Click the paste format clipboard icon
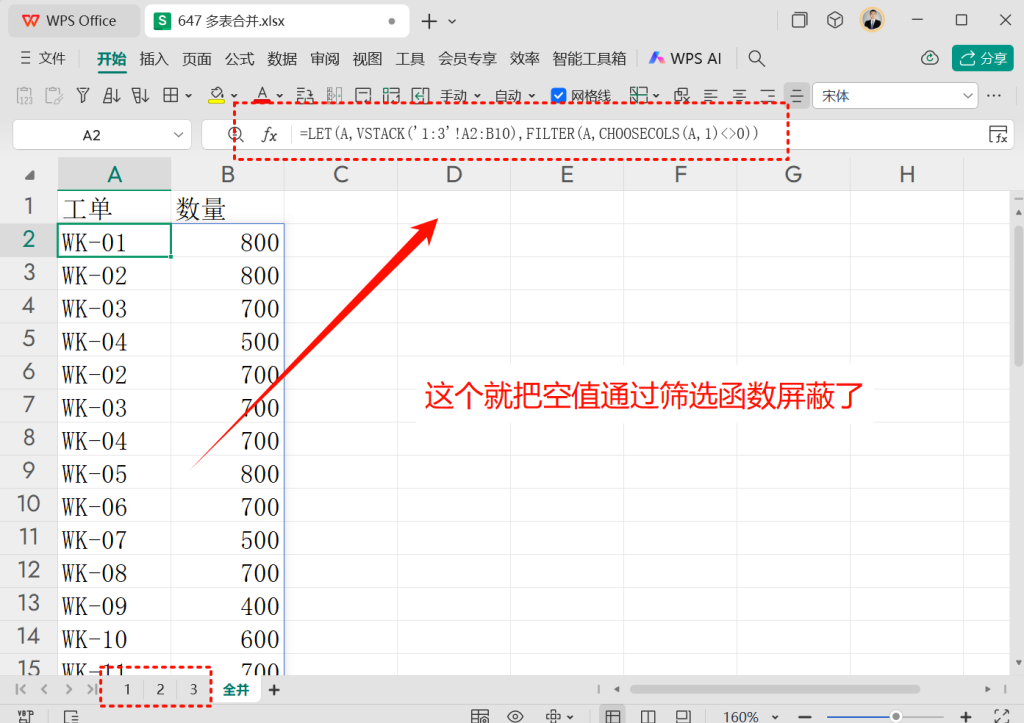Screen dimensions: 1024x723 pos(54,96)
